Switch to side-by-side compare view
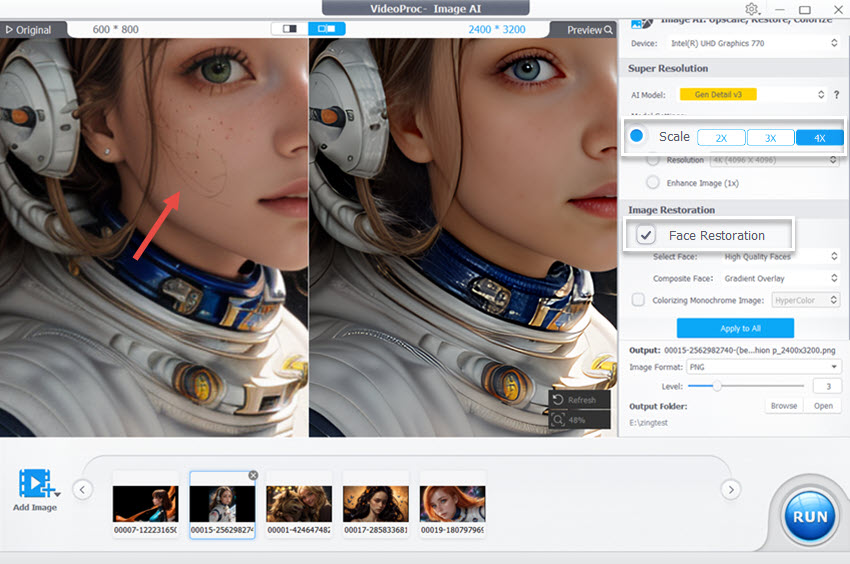Image resolution: width=850 pixels, height=564 pixels. pyautogui.click(x=326, y=29)
